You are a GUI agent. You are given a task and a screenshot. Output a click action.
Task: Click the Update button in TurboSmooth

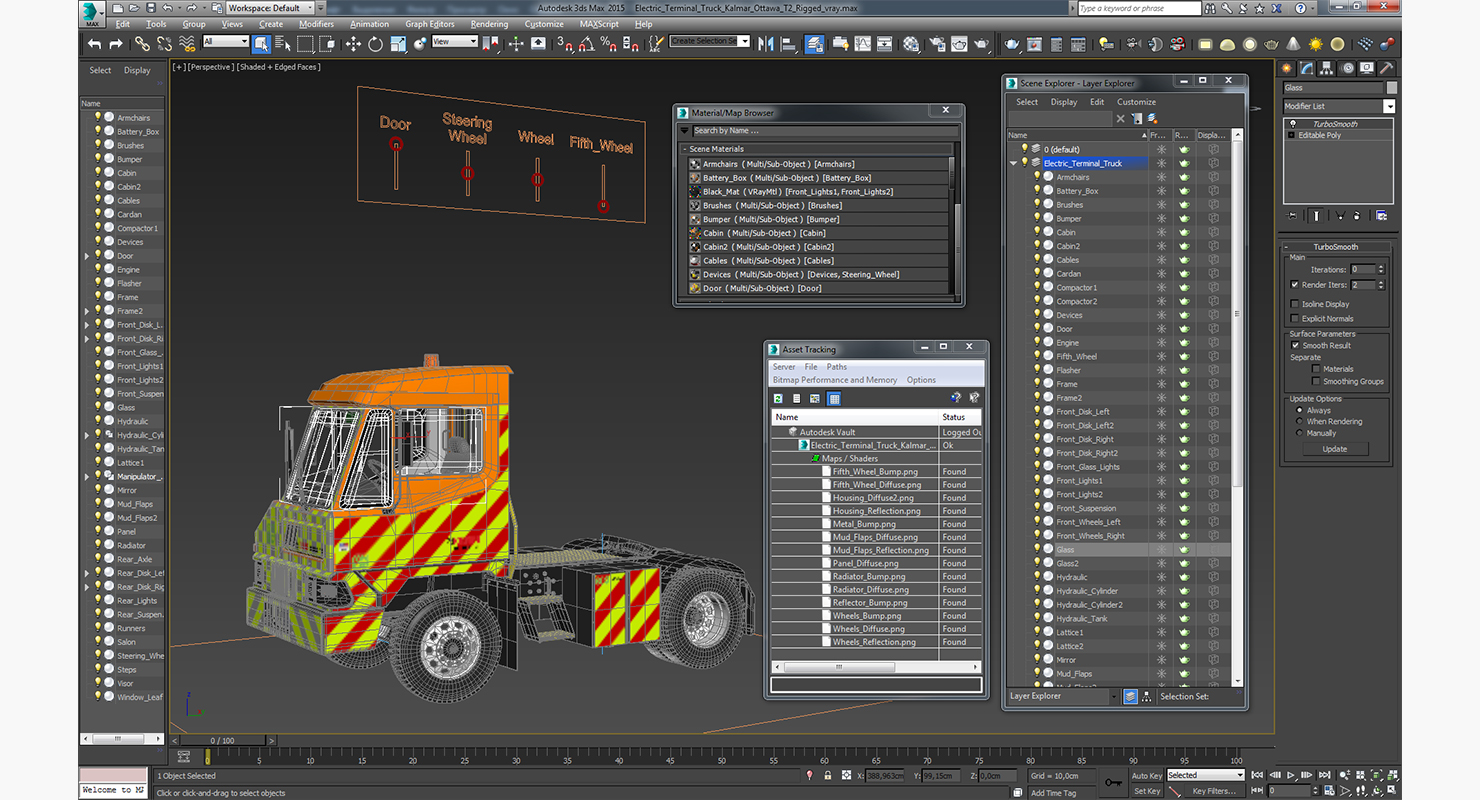pyautogui.click(x=1335, y=449)
